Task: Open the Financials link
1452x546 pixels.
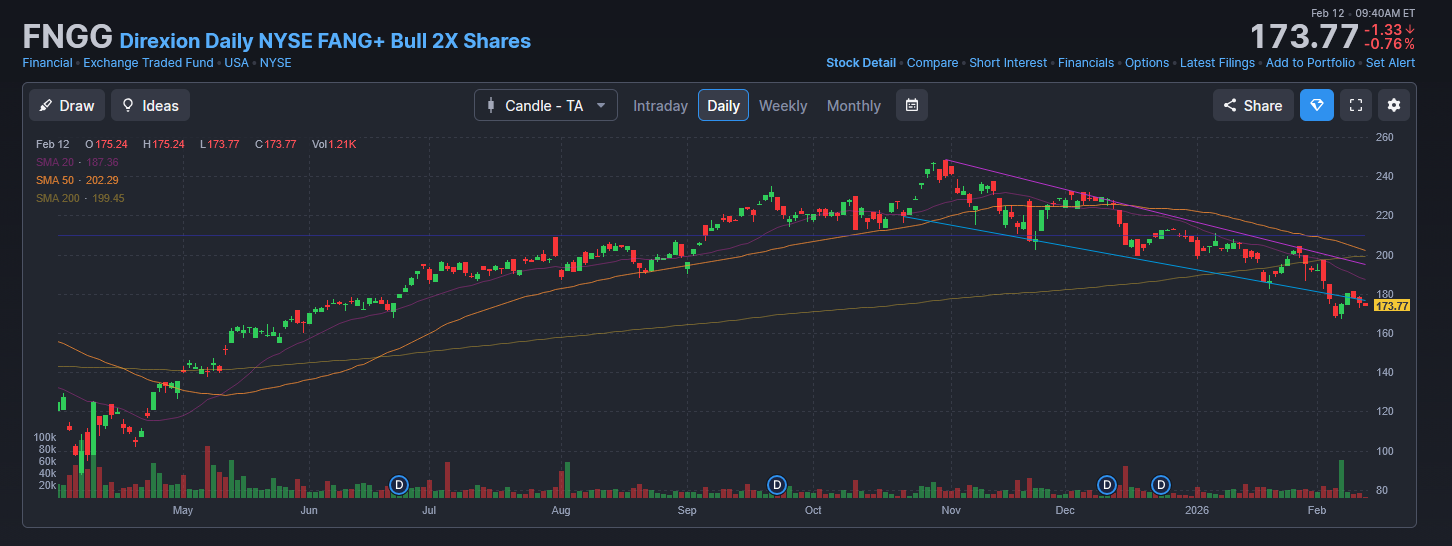Action: (1086, 62)
